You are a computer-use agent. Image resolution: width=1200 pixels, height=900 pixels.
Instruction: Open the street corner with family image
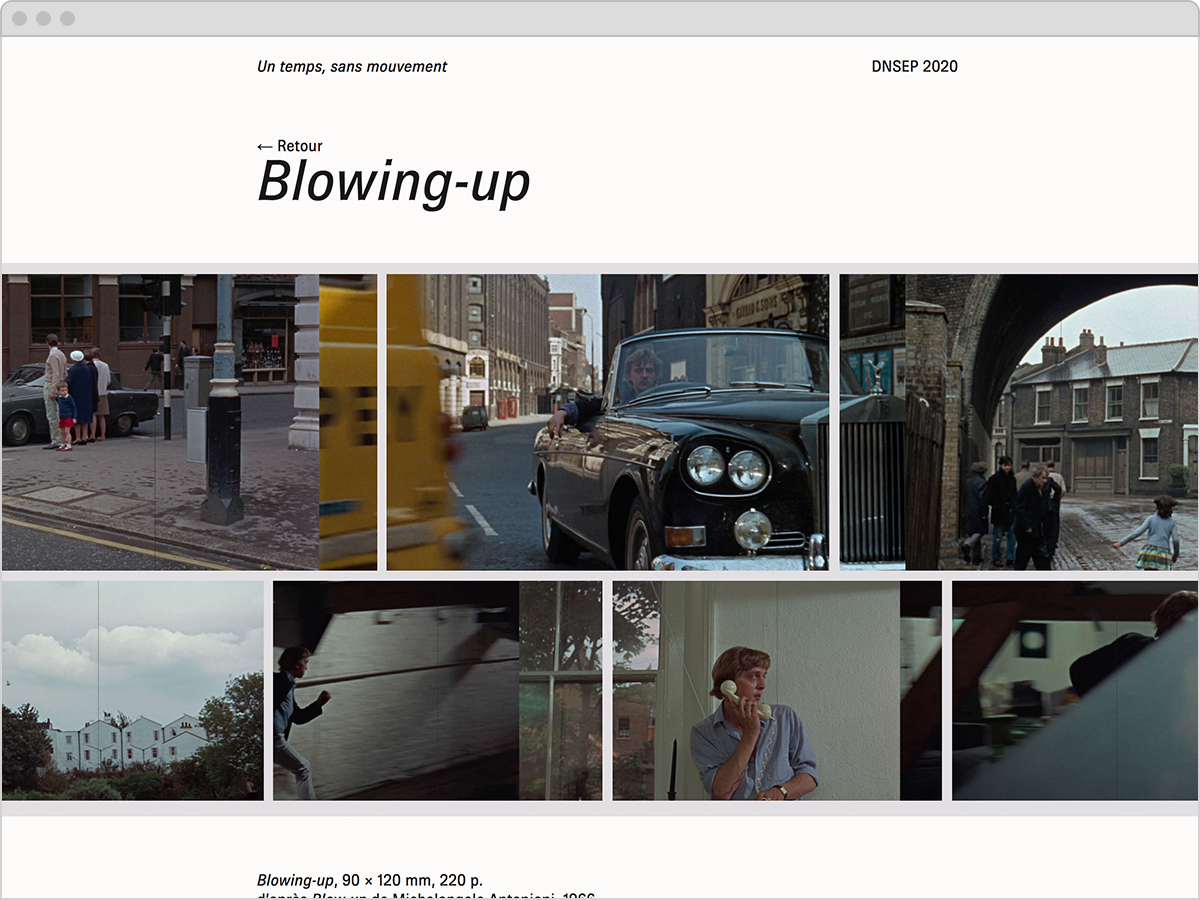tap(190, 422)
